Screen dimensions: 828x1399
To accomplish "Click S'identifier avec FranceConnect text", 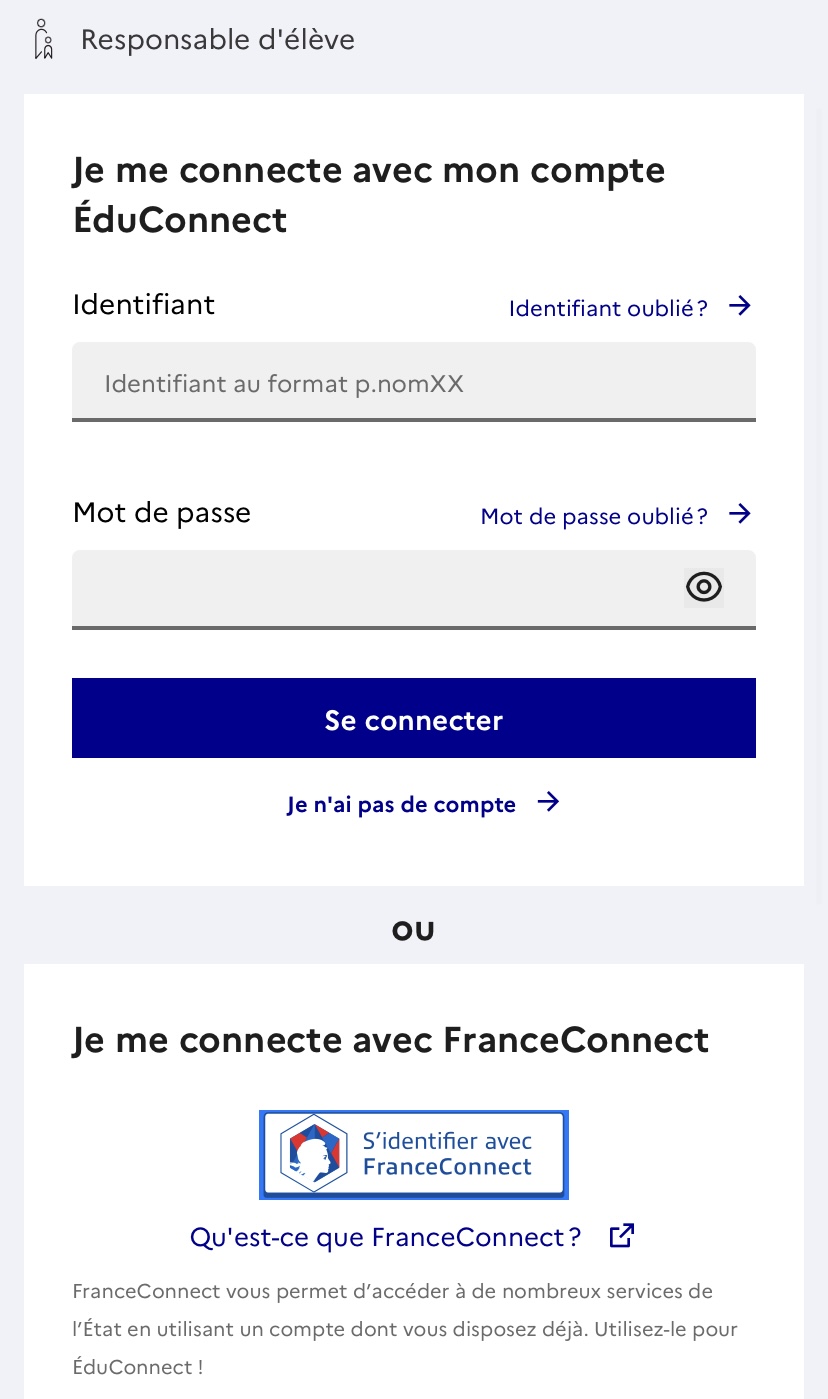I will coord(447,1154).
